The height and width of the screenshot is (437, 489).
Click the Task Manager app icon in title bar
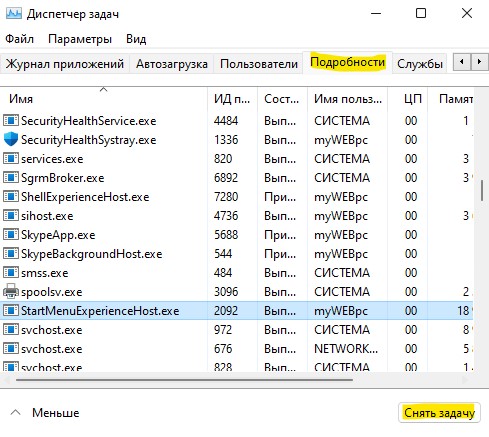pos(14,14)
